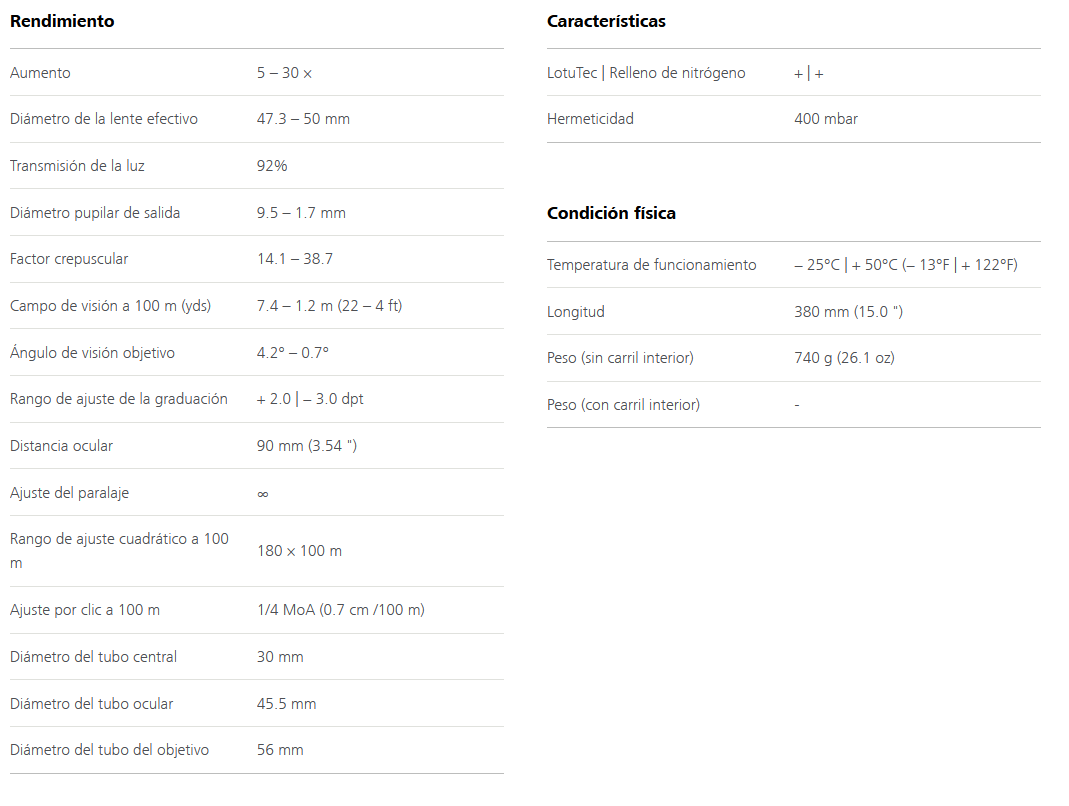The height and width of the screenshot is (806, 1069).
Task: Select the Distancia ocular label
Action: 61,446
